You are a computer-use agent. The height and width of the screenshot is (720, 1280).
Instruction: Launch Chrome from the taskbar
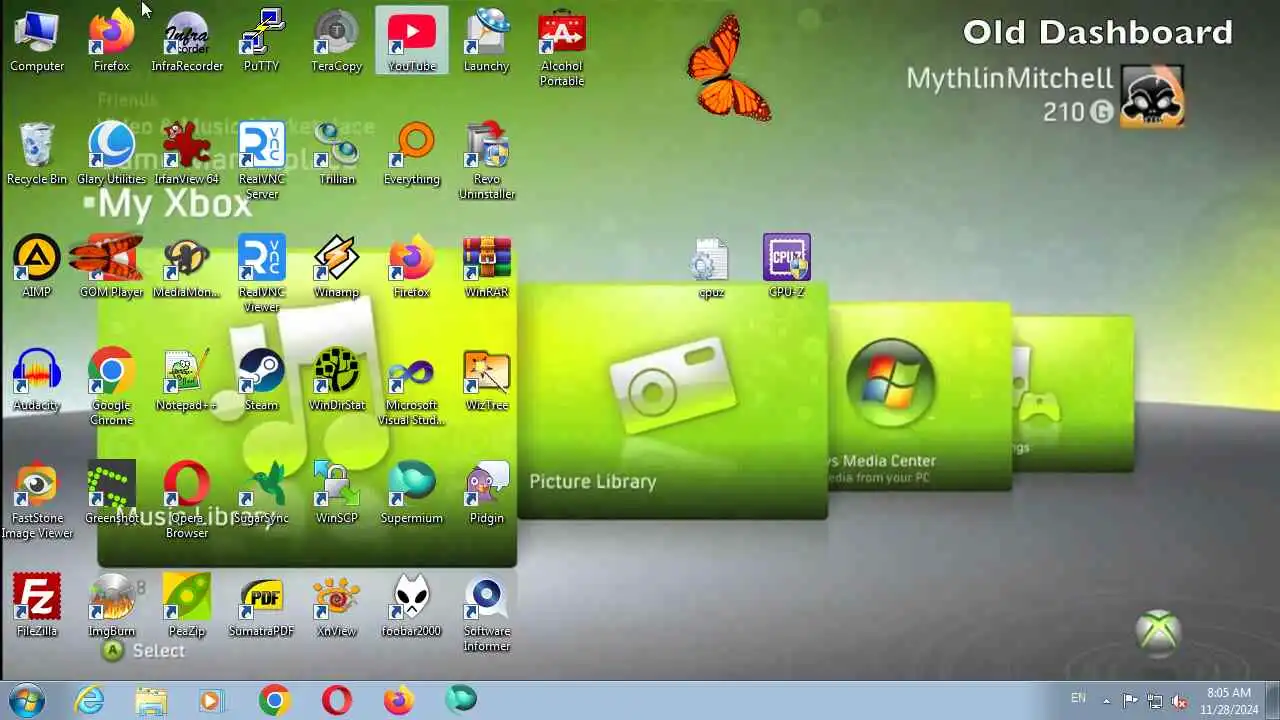click(x=274, y=700)
